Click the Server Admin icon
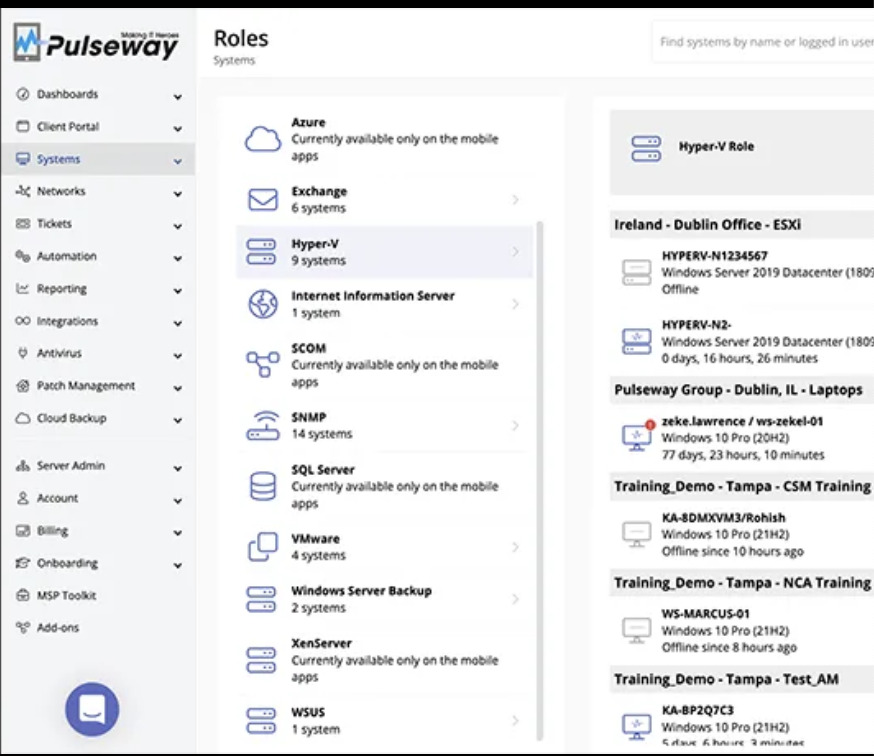Image resolution: width=874 pixels, height=756 pixels. click(22, 466)
